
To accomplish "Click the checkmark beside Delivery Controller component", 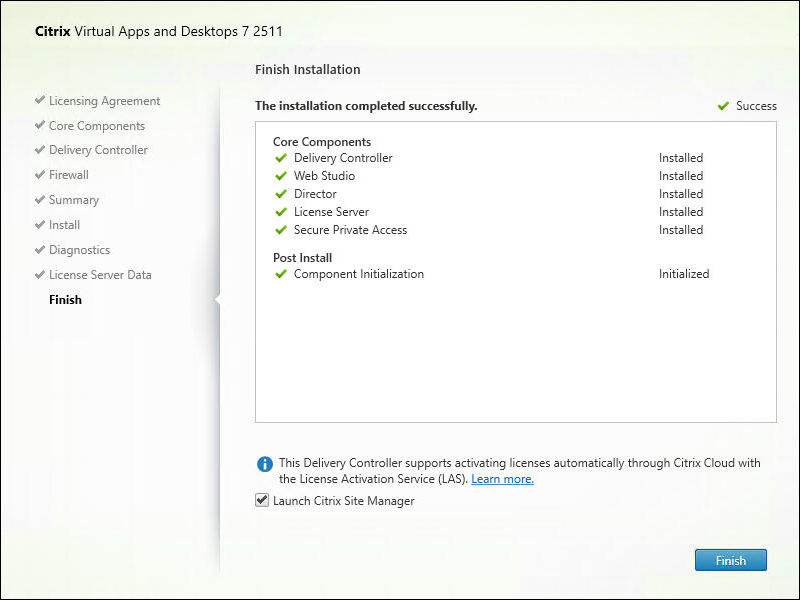I will click(281, 158).
